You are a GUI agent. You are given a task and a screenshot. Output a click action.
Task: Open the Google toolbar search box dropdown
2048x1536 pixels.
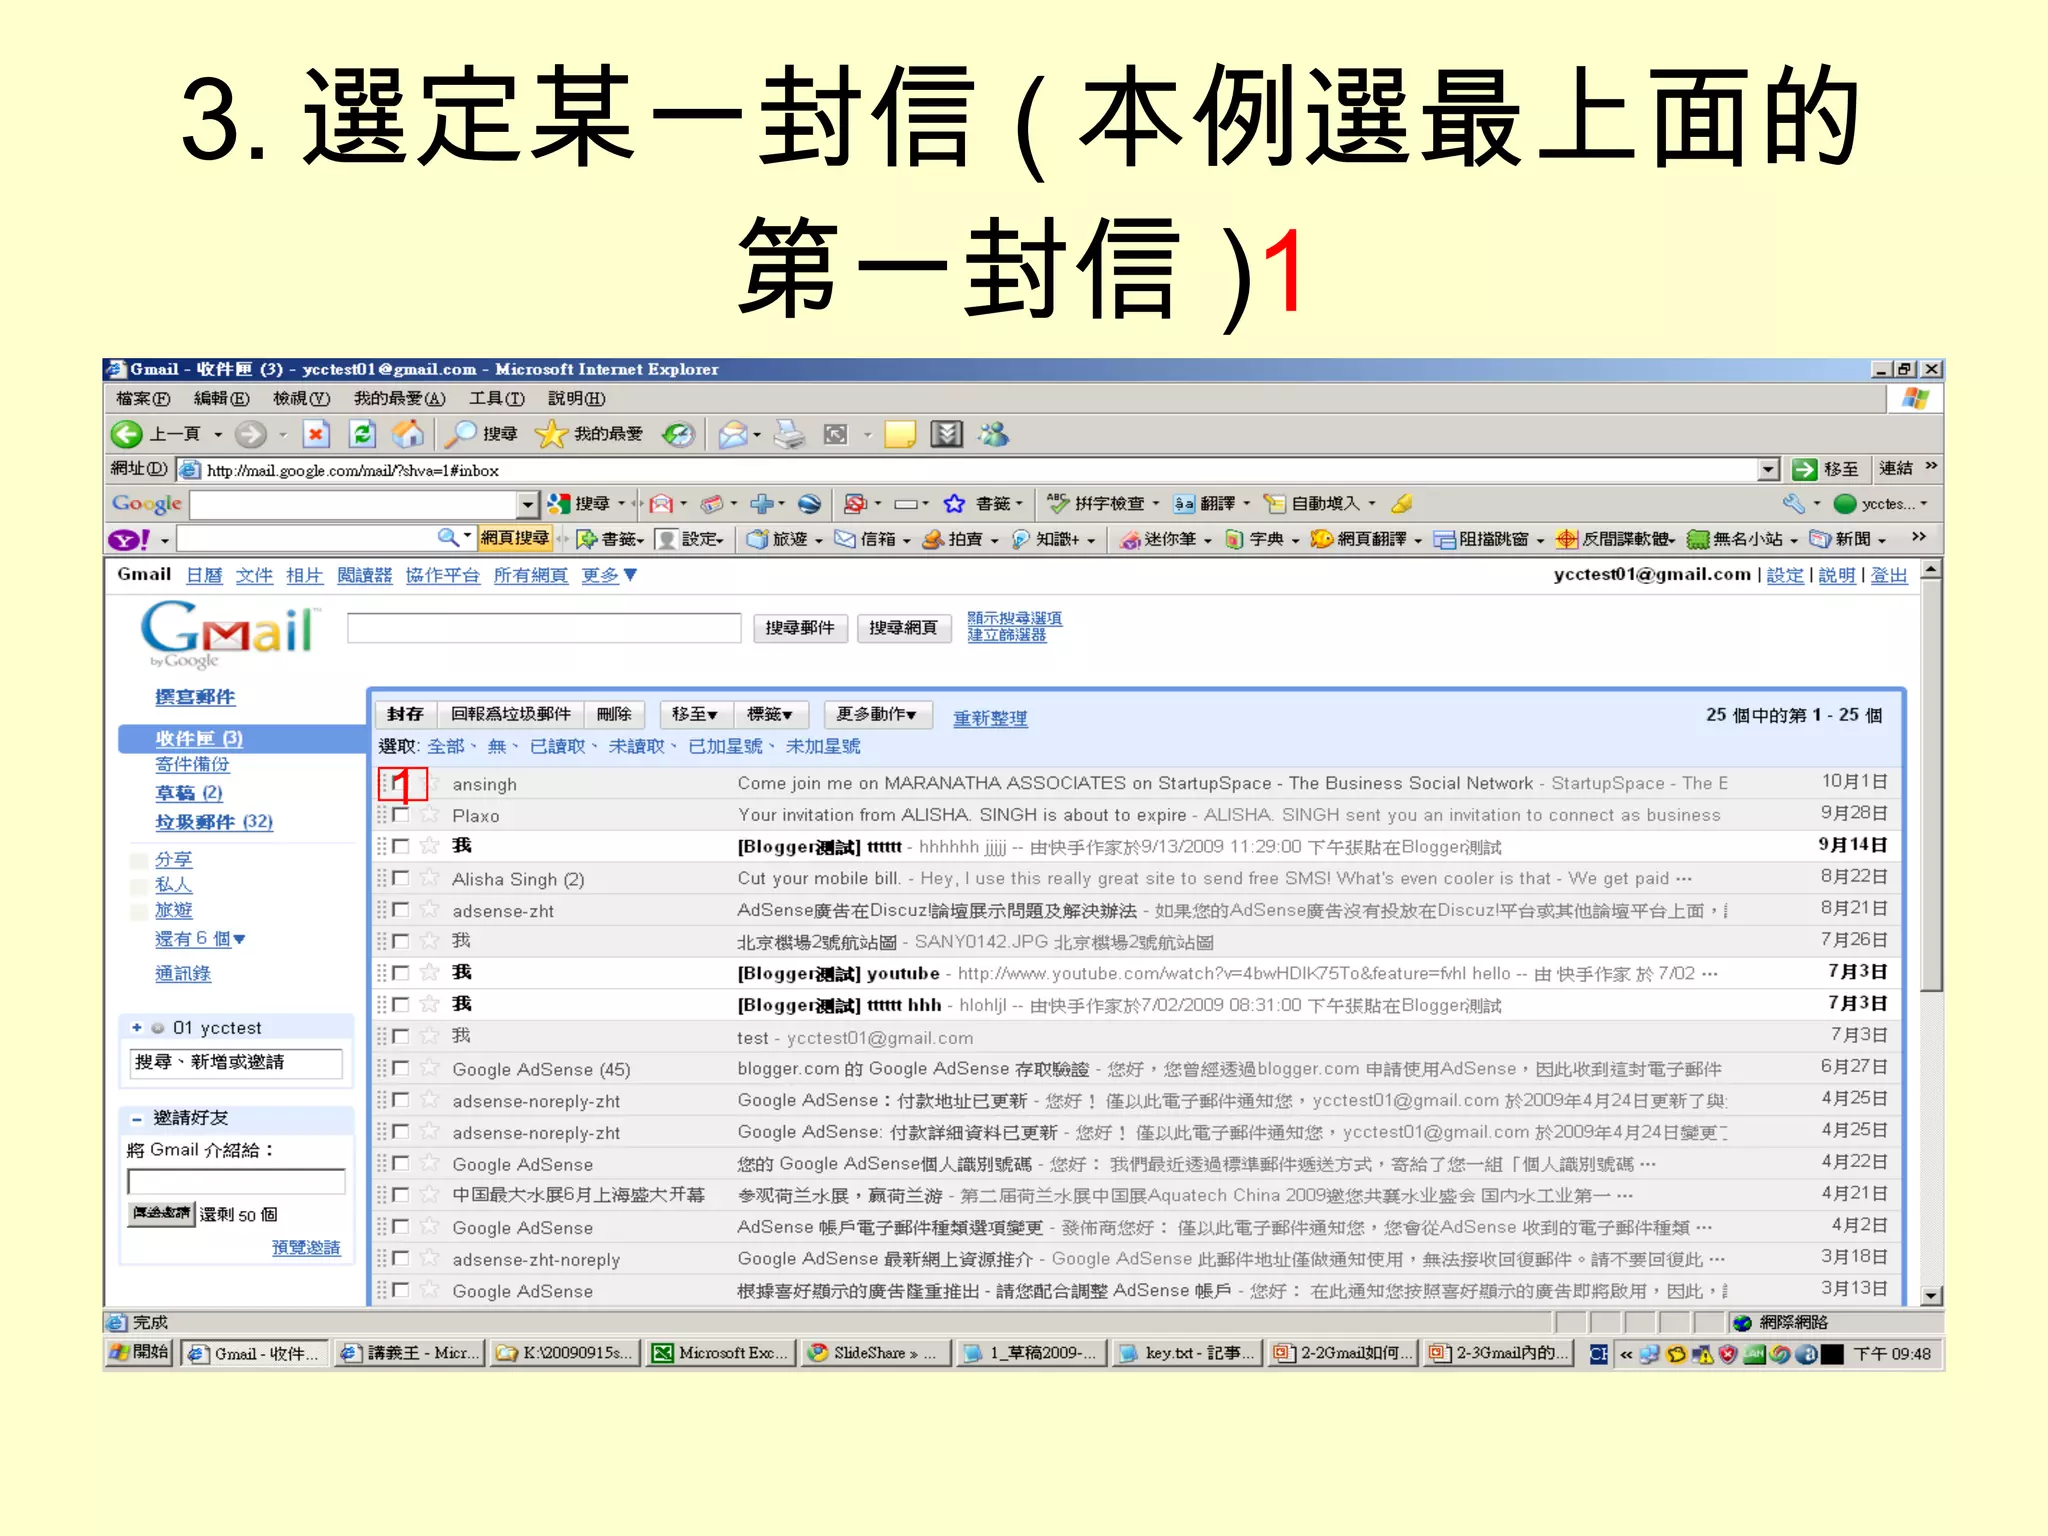527,504
